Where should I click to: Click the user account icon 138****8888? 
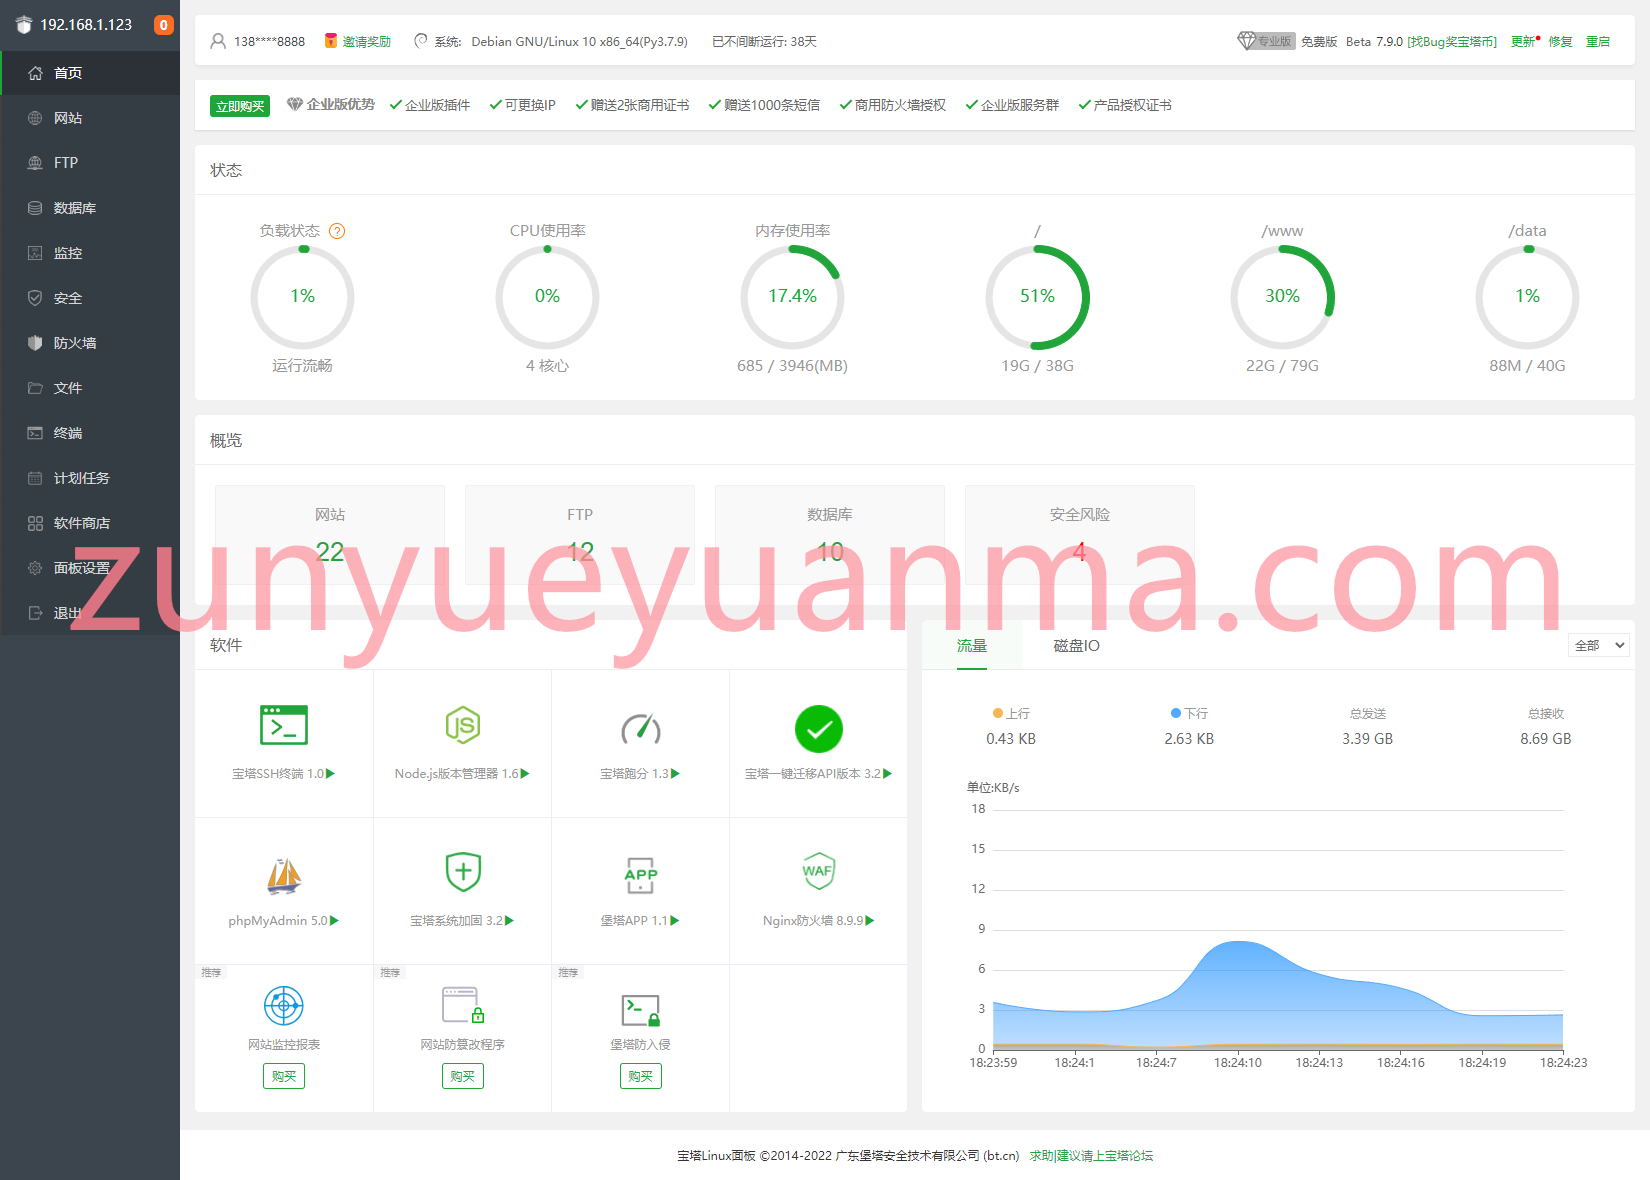218,41
